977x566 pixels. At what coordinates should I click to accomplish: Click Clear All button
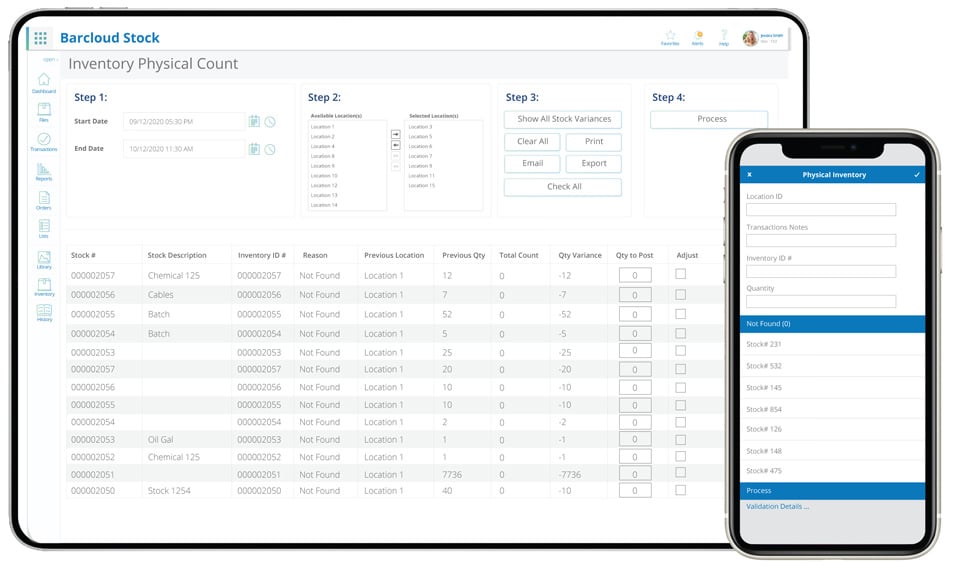[x=532, y=142]
